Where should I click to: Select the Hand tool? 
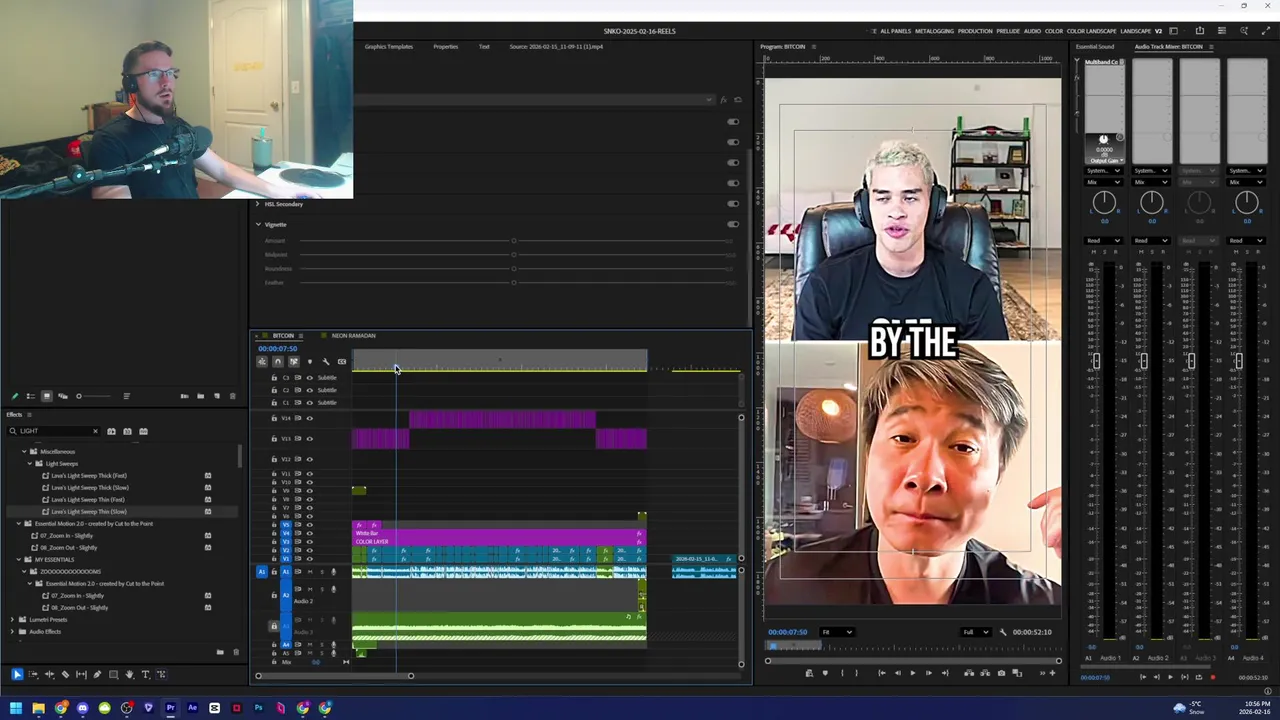tap(129, 675)
